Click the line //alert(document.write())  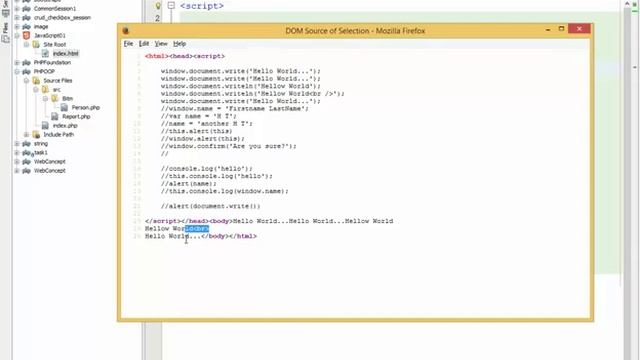(x=210, y=206)
